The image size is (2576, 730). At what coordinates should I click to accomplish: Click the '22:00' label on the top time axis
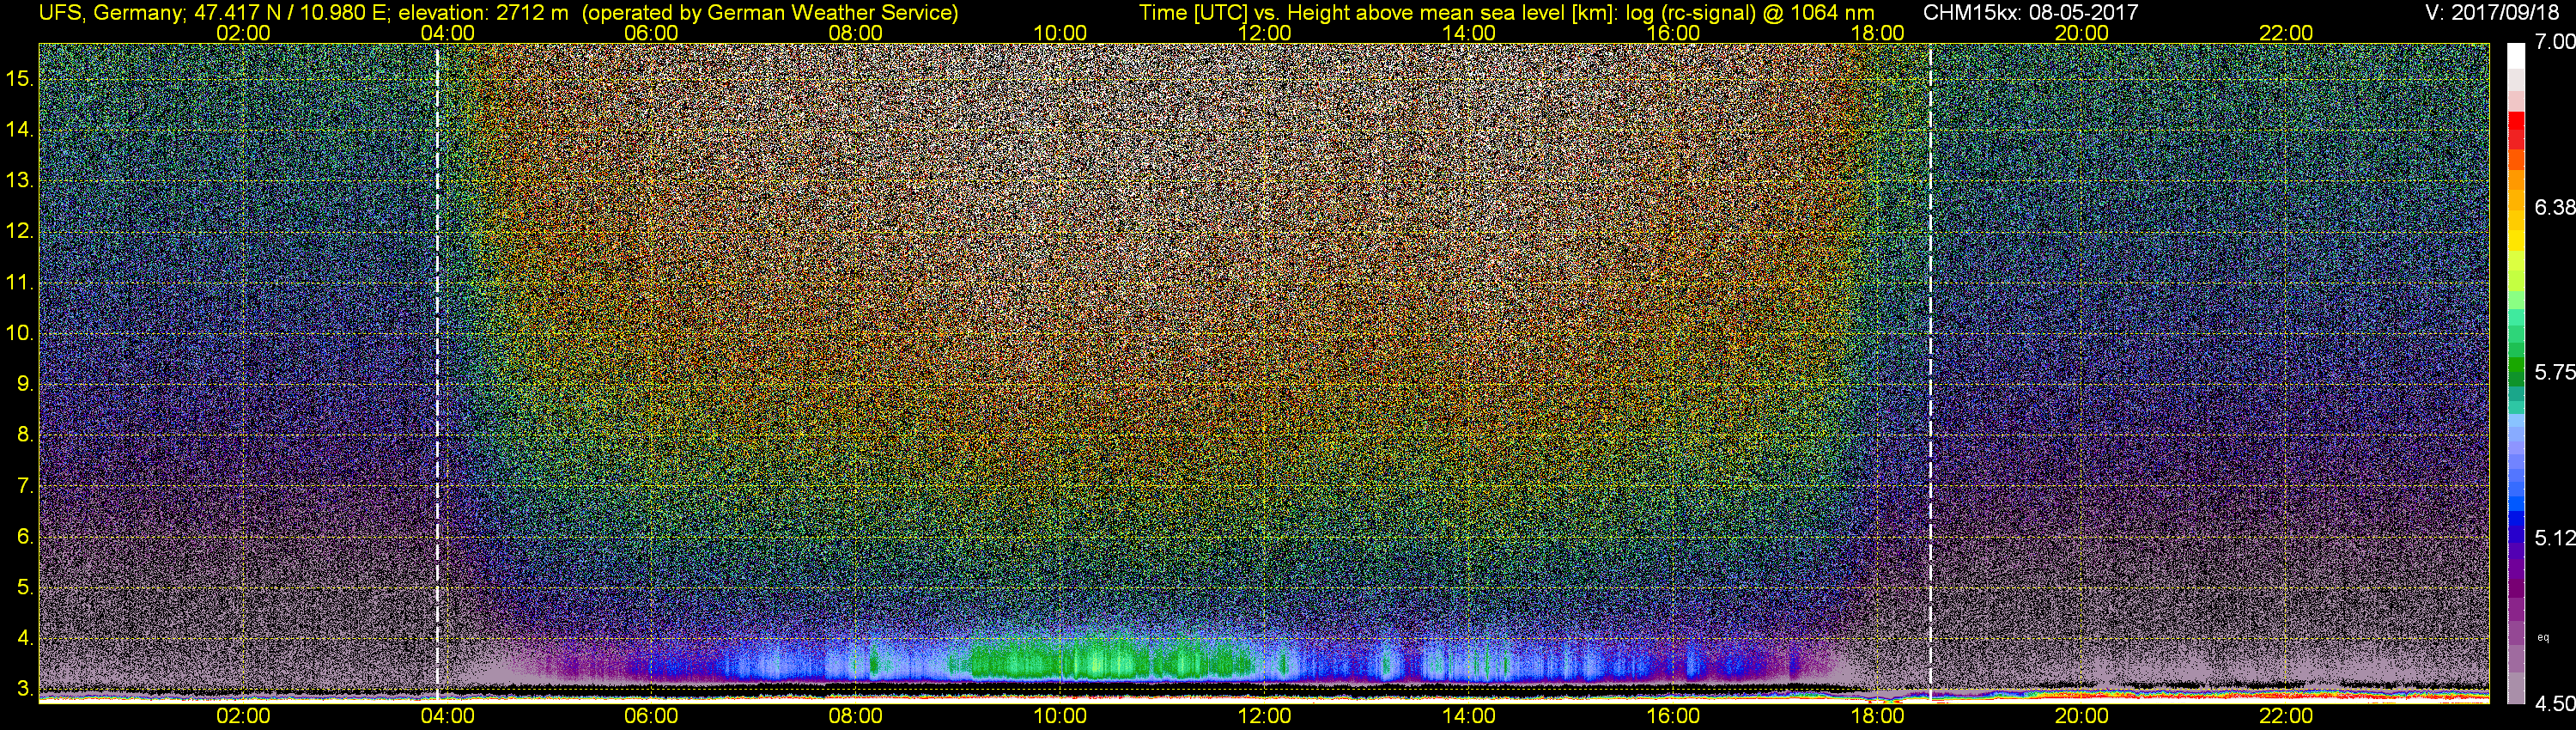(x=2286, y=33)
